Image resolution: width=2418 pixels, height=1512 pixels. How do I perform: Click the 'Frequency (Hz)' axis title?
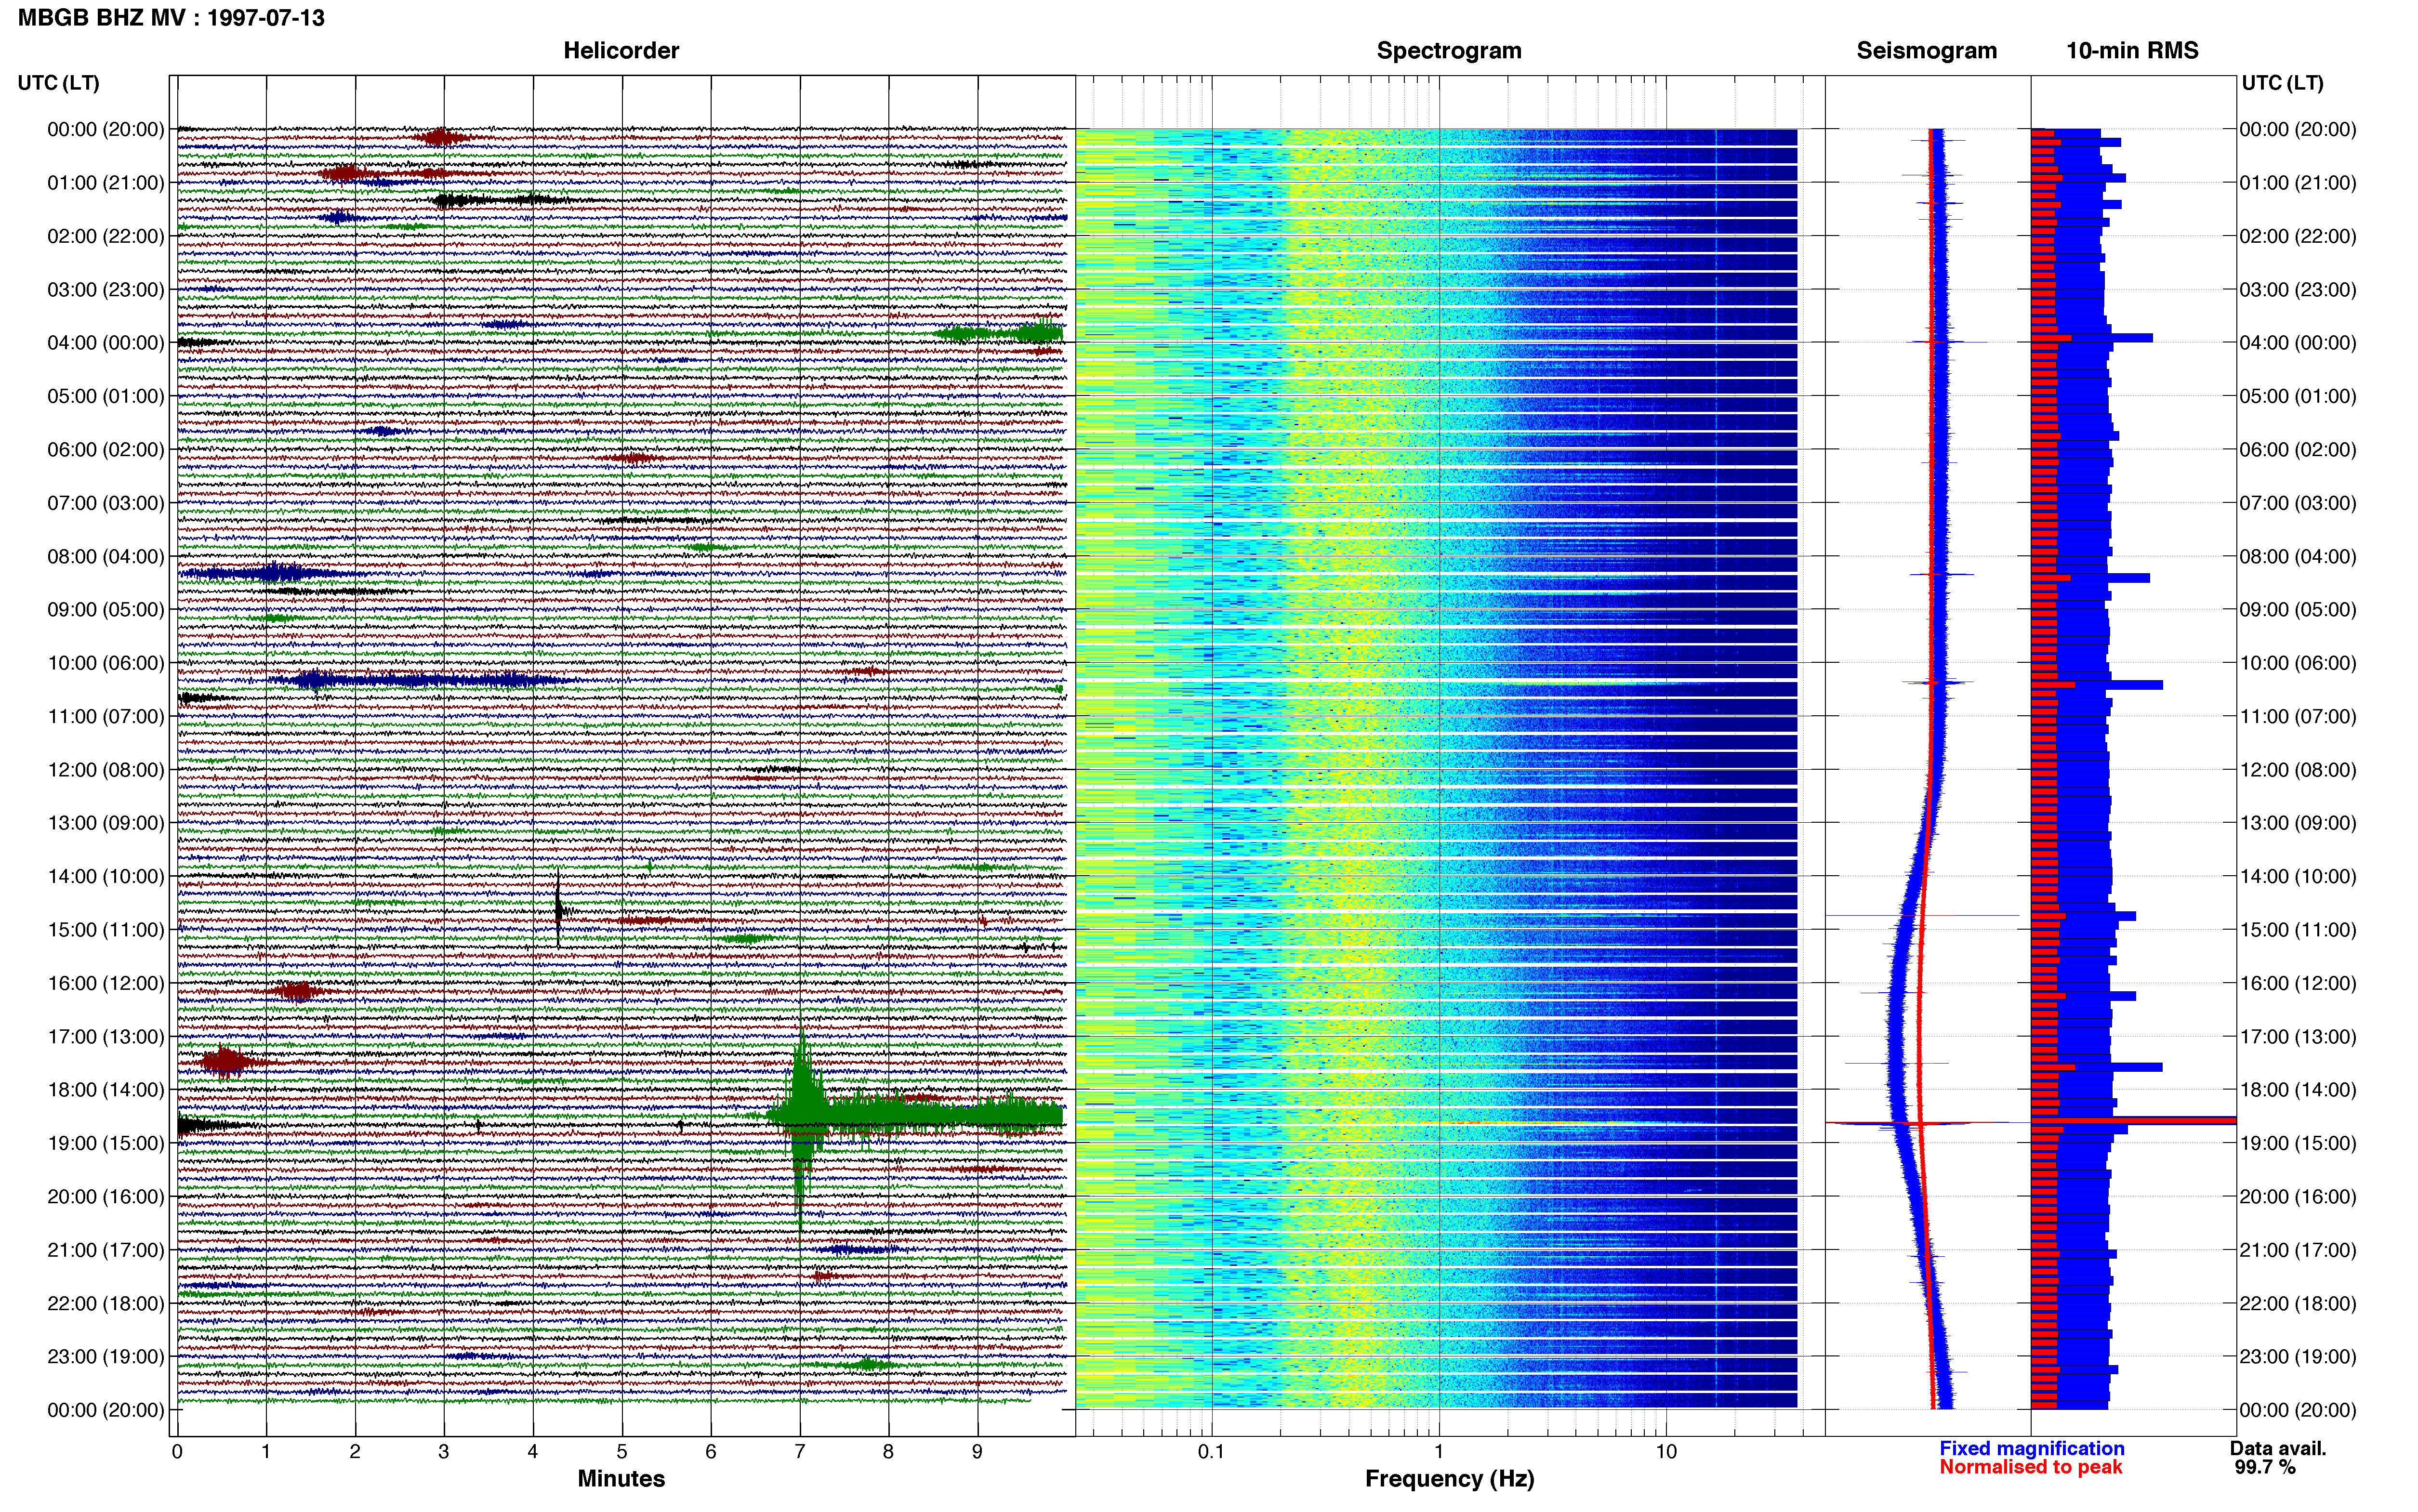tap(1449, 1479)
